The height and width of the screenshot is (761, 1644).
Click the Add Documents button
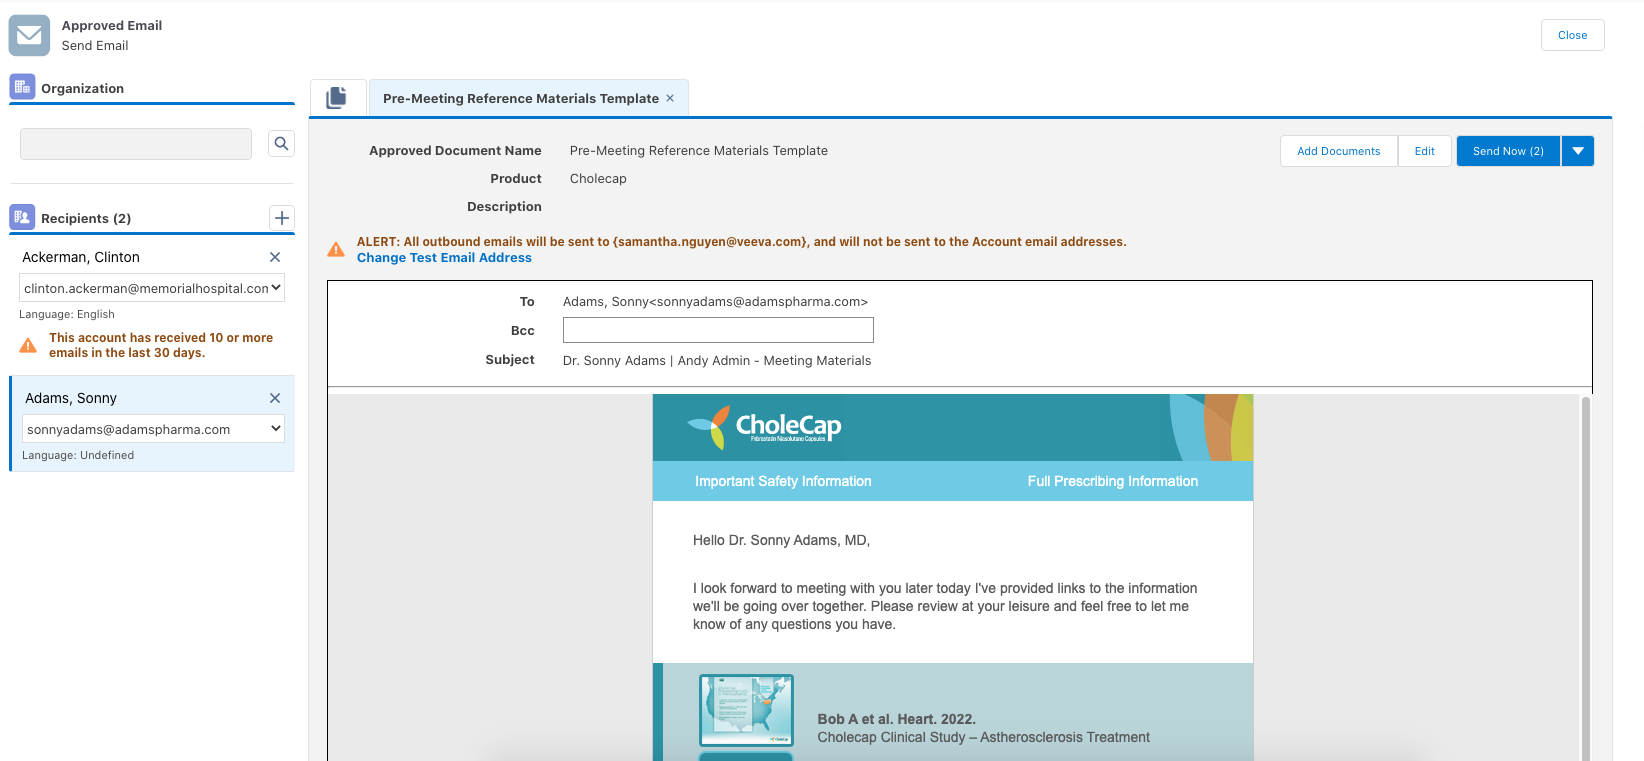click(1338, 151)
